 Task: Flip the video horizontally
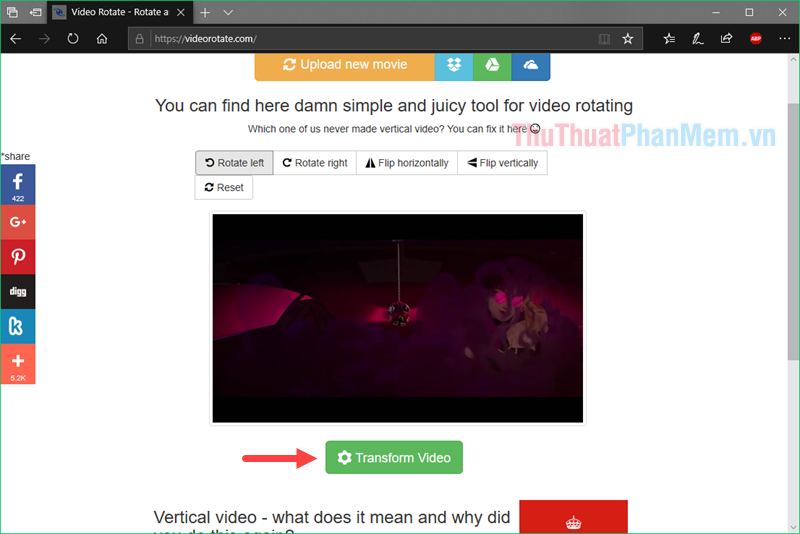coord(407,163)
